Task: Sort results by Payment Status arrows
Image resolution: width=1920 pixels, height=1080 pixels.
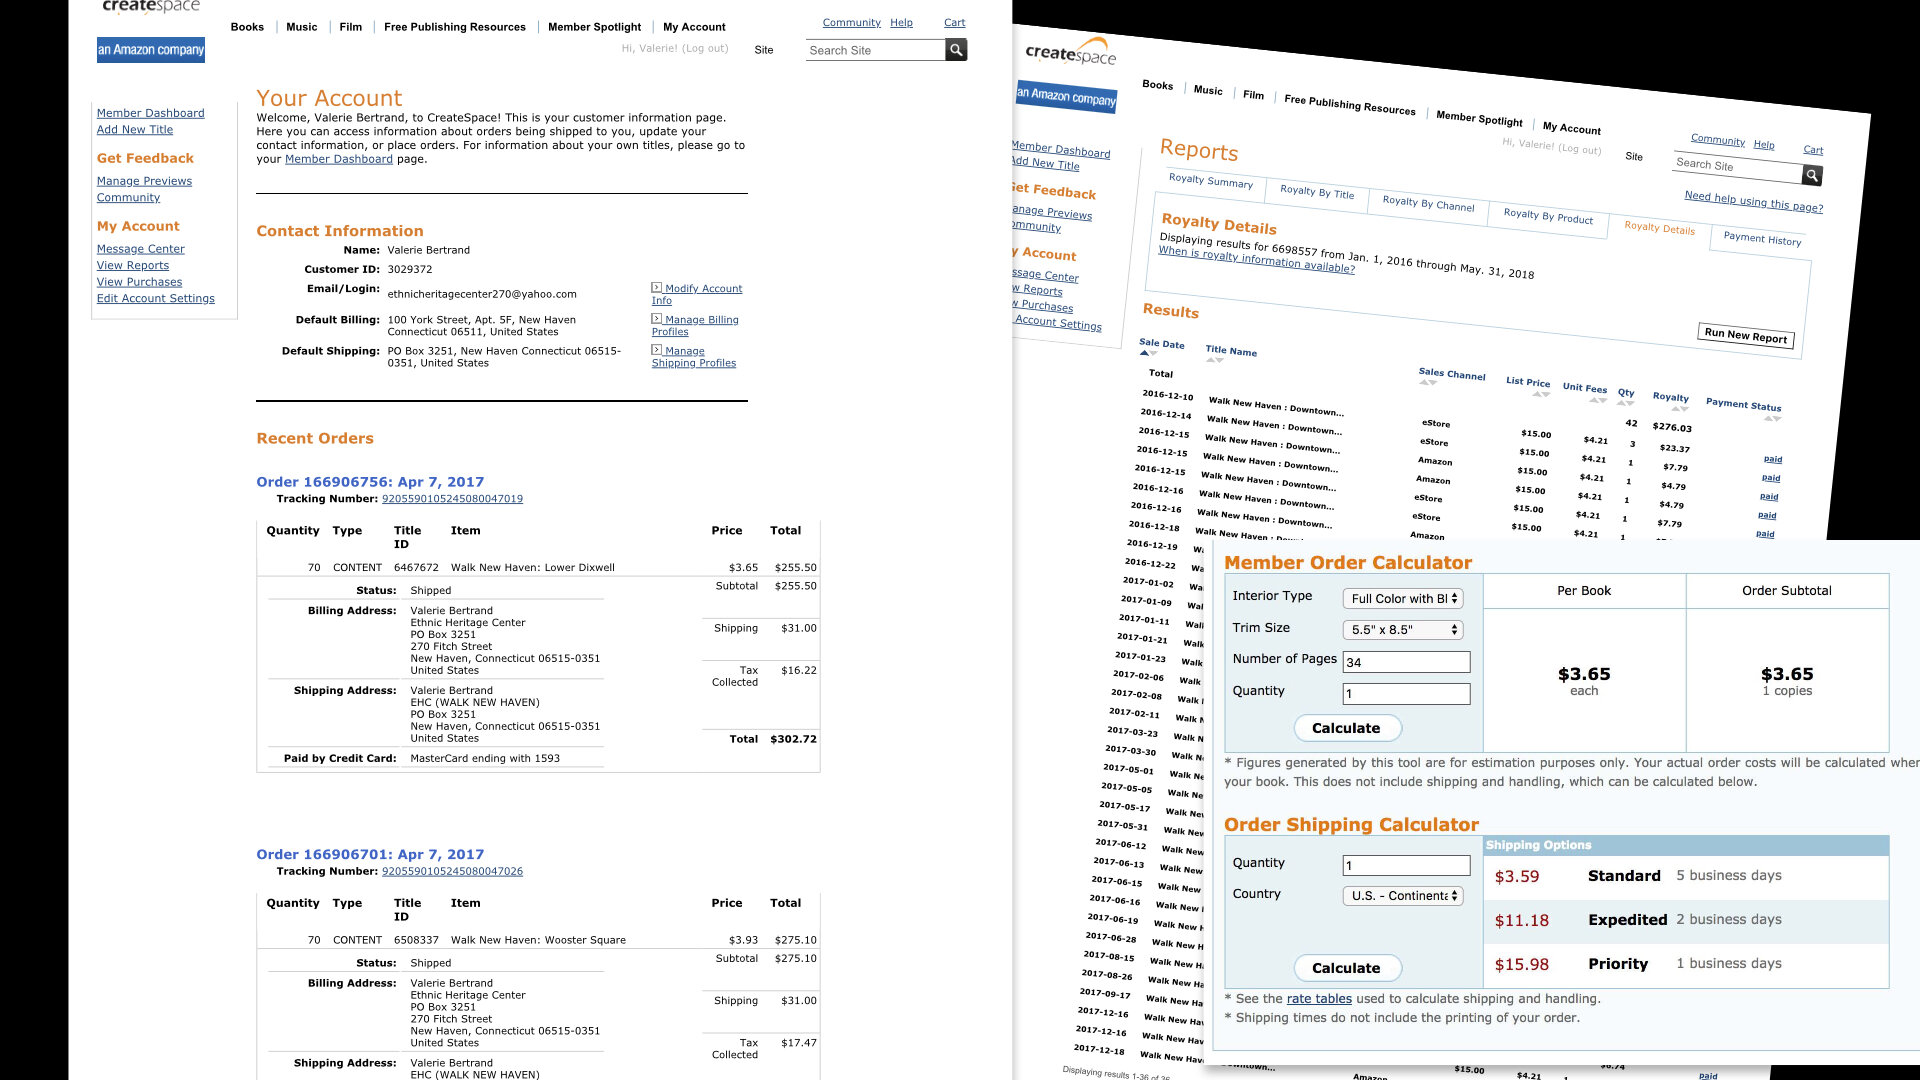Action: click(x=1772, y=418)
